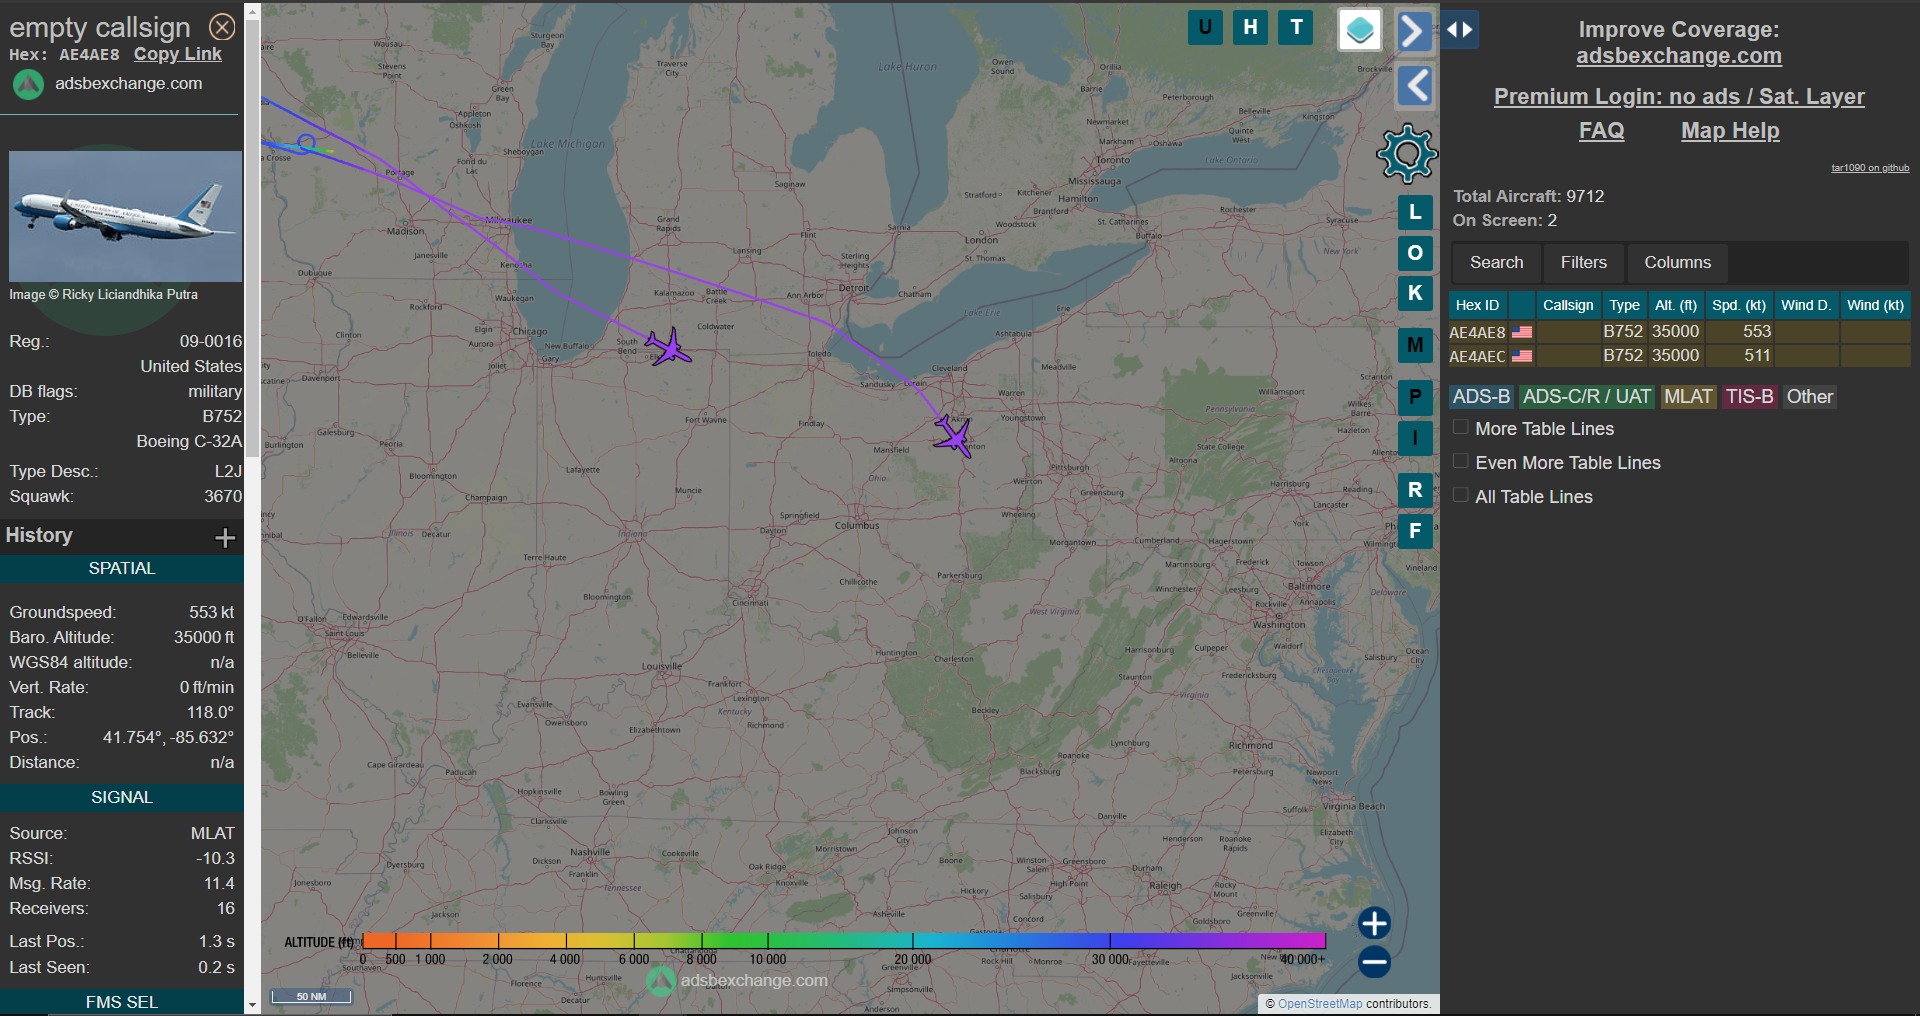The height and width of the screenshot is (1016, 1920).
Task: Click the registration value 09-0016
Action: pos(211,341)
